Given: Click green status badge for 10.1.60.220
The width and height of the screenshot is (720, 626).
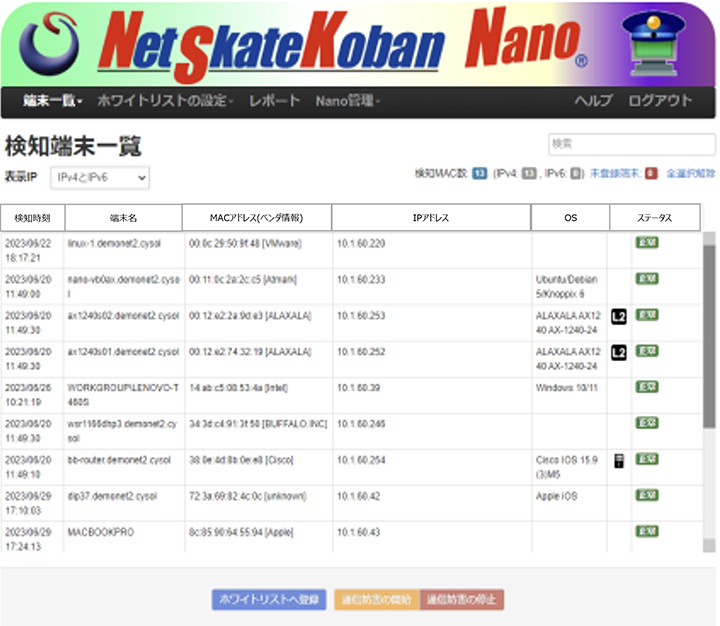Looking at the screenshot, I should coord(647,243).
